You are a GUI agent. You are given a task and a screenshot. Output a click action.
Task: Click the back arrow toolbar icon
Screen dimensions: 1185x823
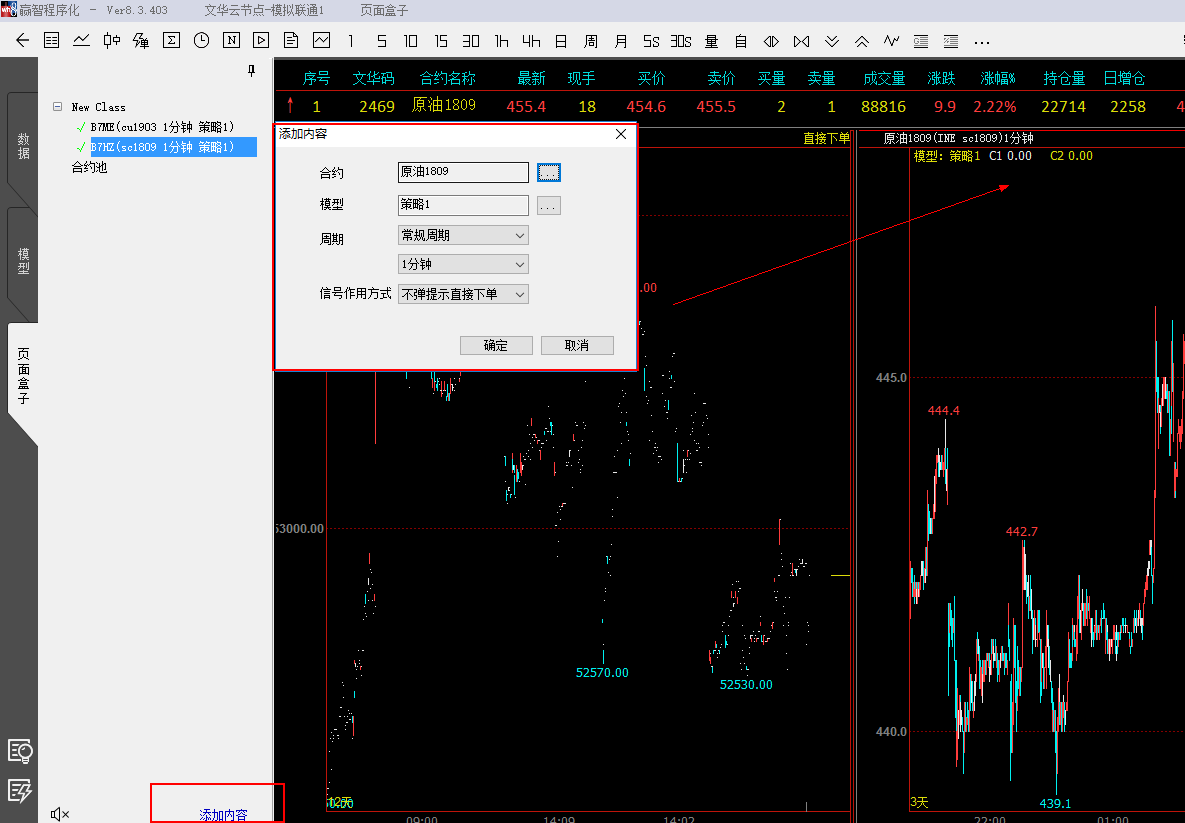22,41
